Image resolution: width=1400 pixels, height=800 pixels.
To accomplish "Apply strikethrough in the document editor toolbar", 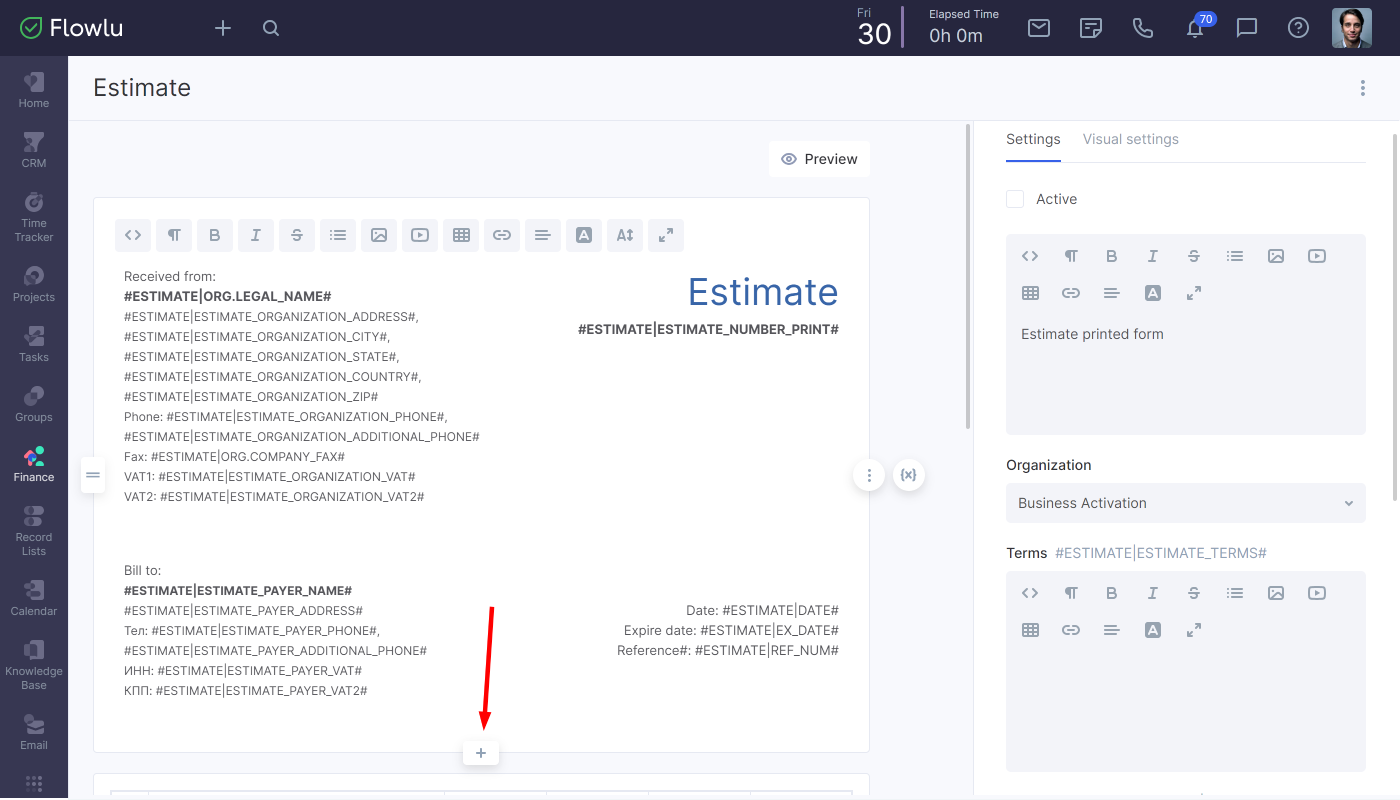I will pos(296,235).
